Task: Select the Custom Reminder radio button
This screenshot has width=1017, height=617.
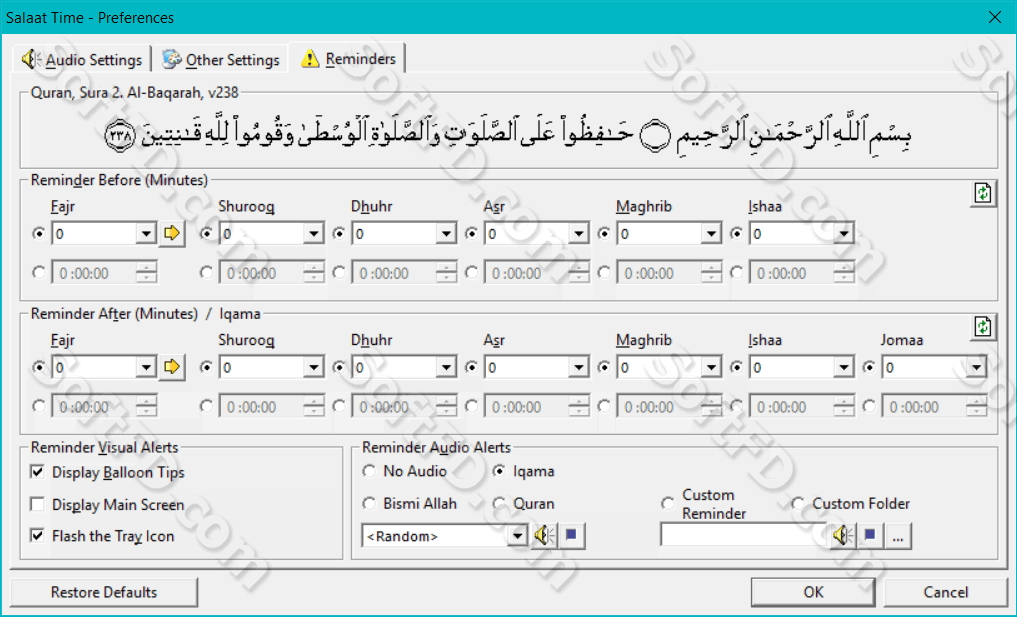Action: [x=667, y=503]
